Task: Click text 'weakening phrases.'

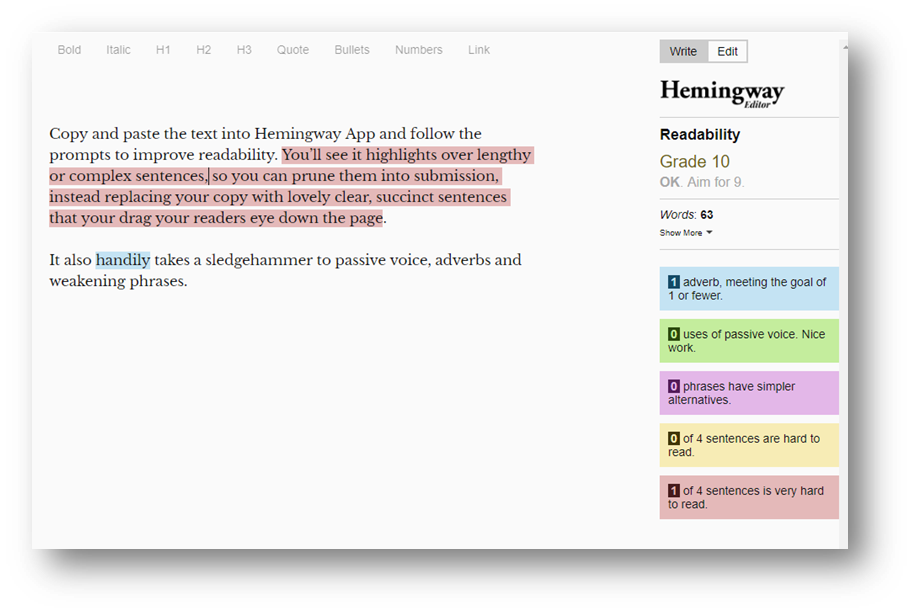Action: click(x=118, y=281)
